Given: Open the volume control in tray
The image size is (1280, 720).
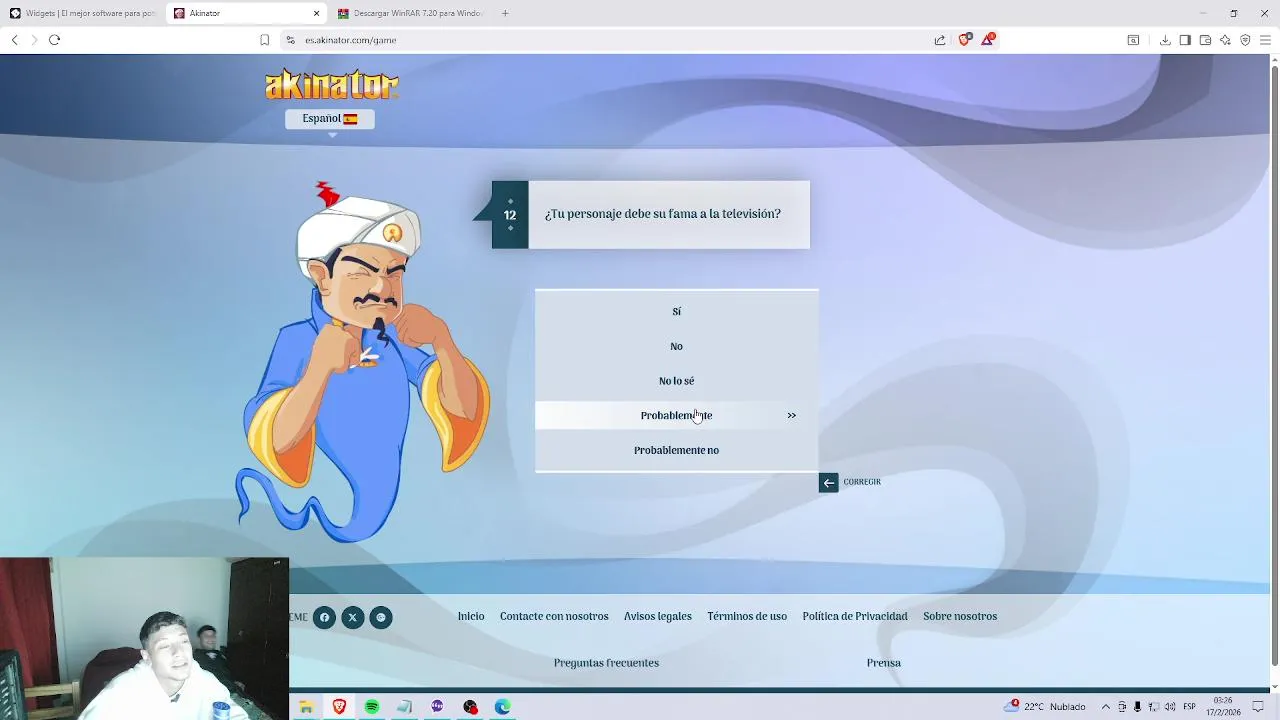Looking at the screenshot, I should coord(1170,707).
